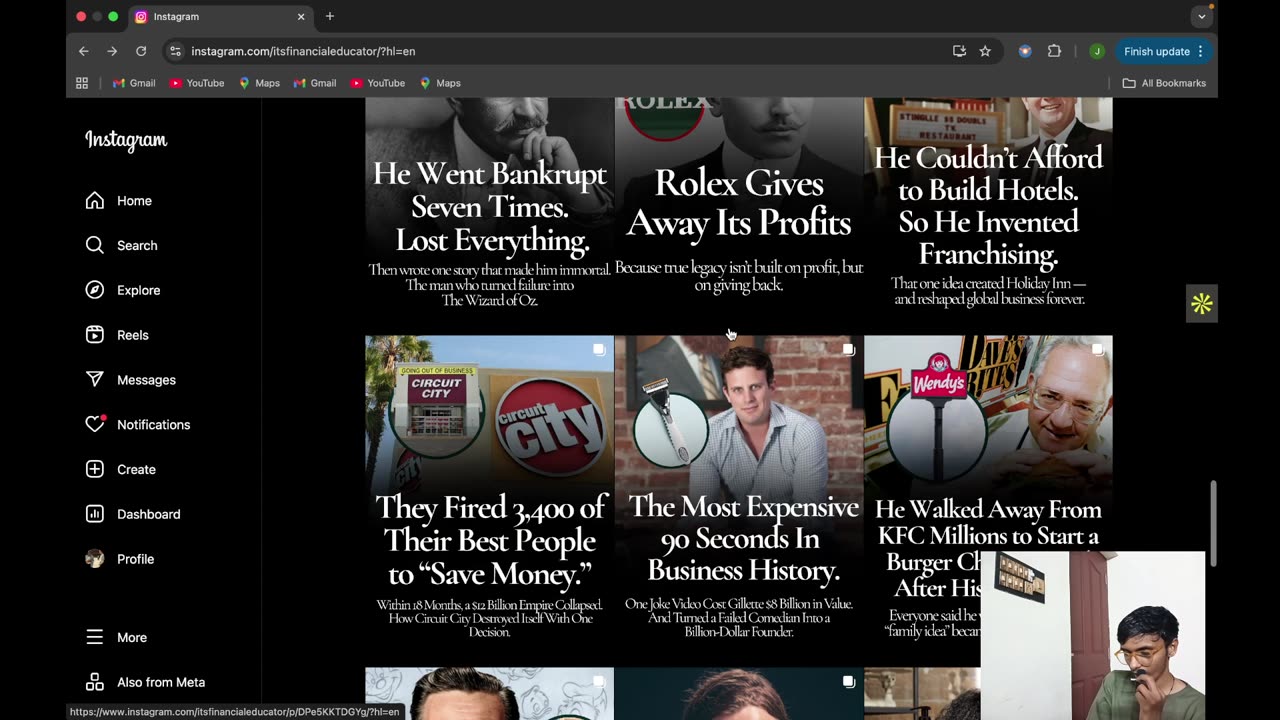Viewport: 1280px width, 720px height.
Task: Click the yellow asterisk widget on the right edge
Action: (1202, 304)
